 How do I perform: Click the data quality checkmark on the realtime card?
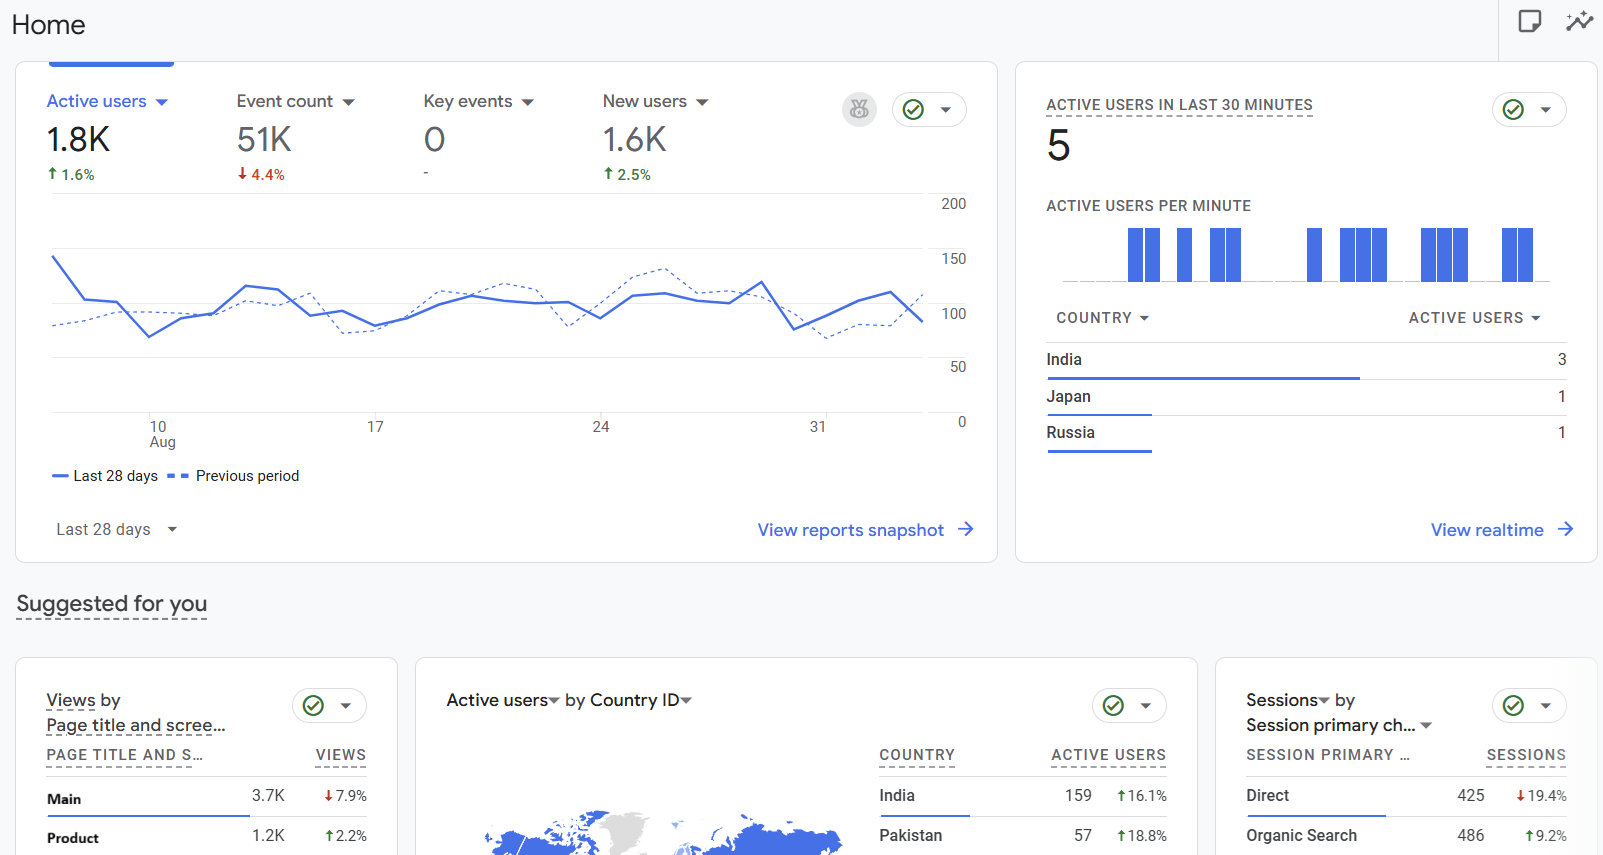(x=1513, y=109)
